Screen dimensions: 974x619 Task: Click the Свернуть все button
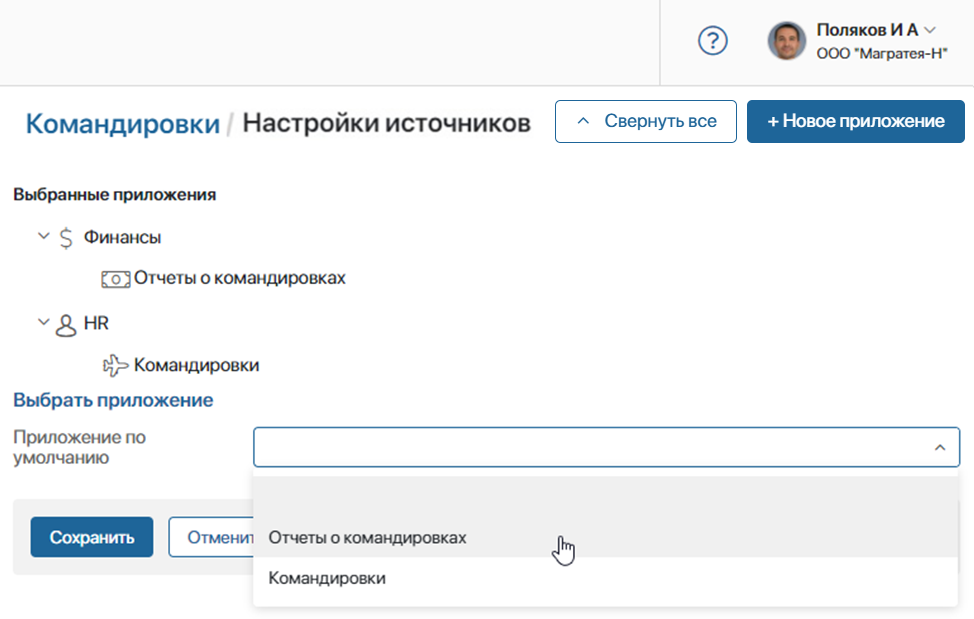(645, 121)
